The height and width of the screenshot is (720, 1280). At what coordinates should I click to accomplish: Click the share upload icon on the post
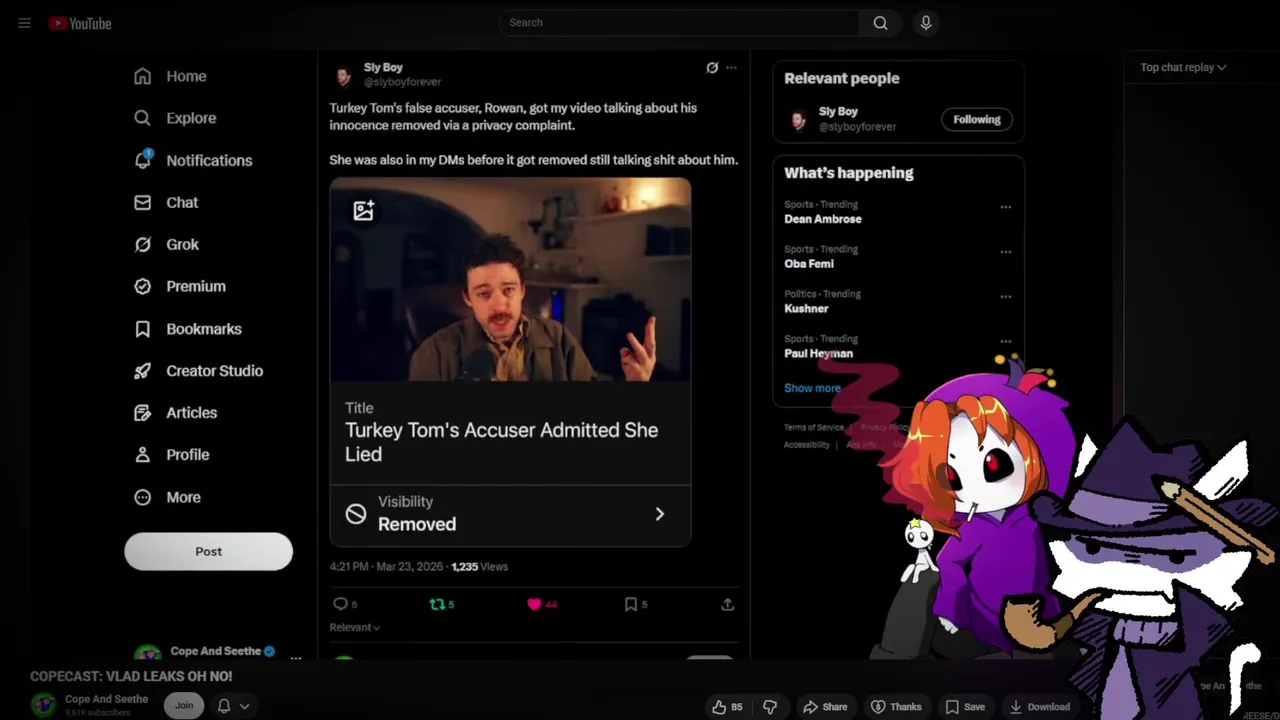pyautogui.click(x=727, y=604)
